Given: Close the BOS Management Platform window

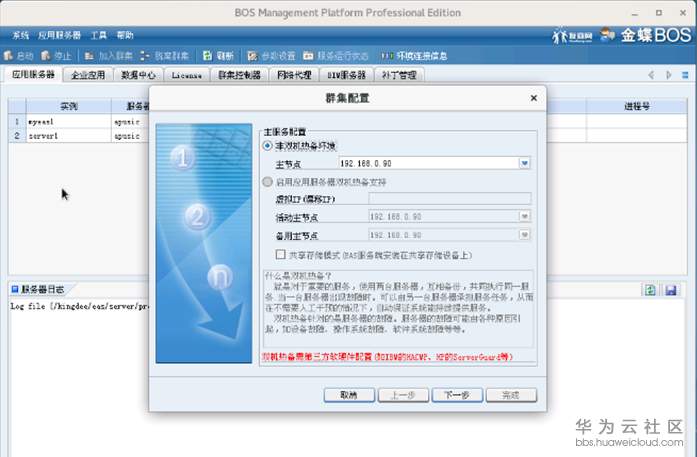Looking at the screenshot, I should [x=683, y=13].
